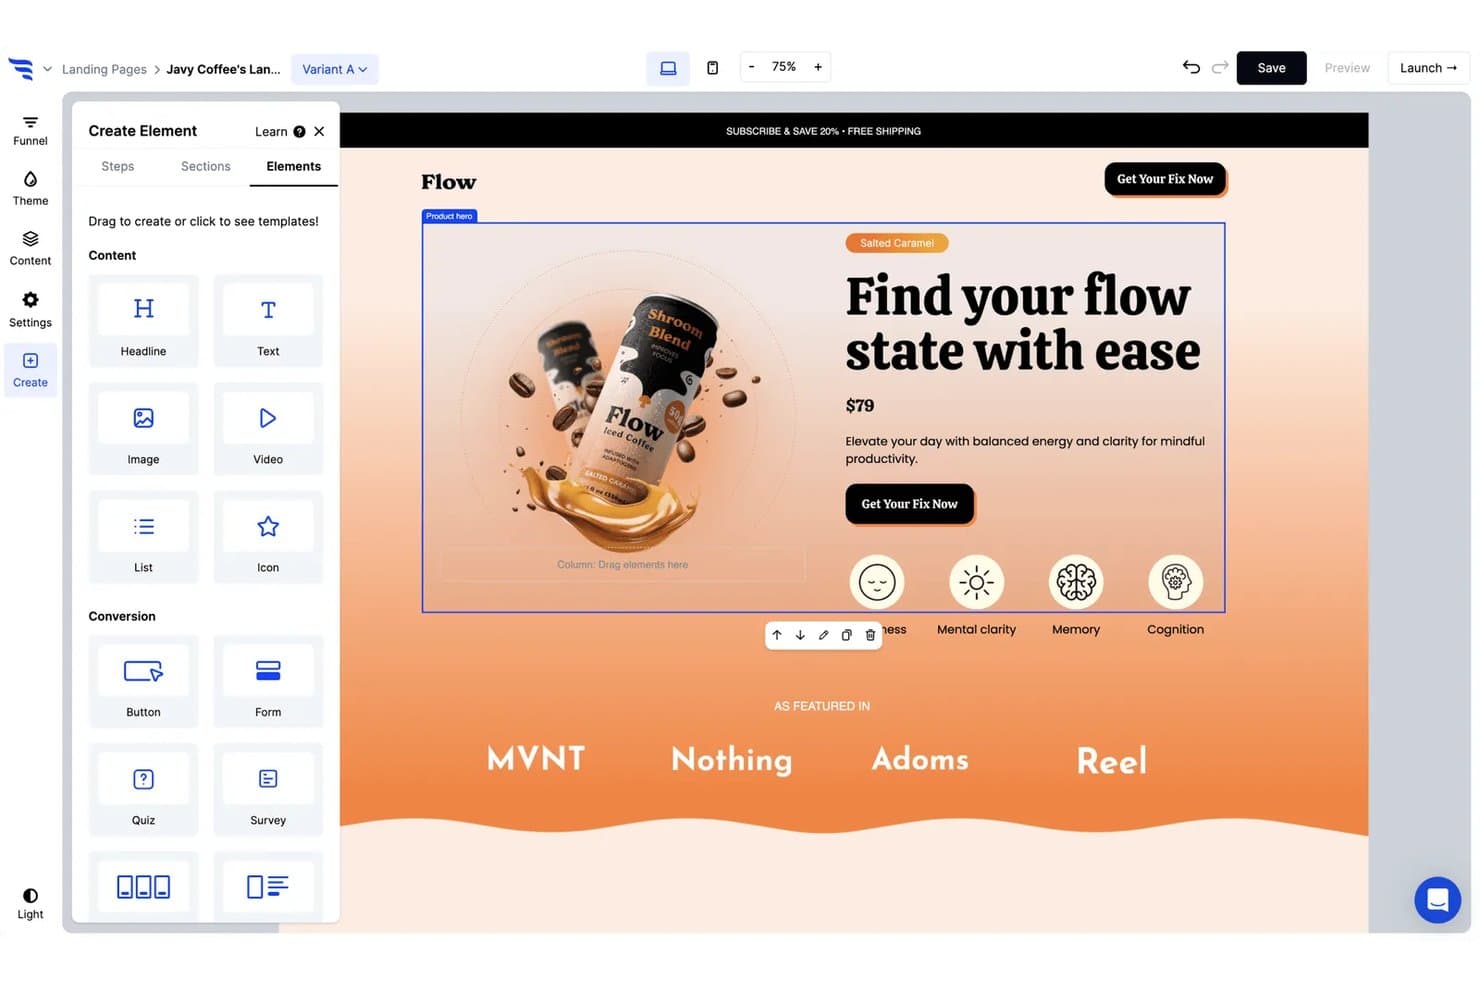The height and width of the screenshot is (987, 1480).
Task: Add an Image element
Action: [143, 428]
